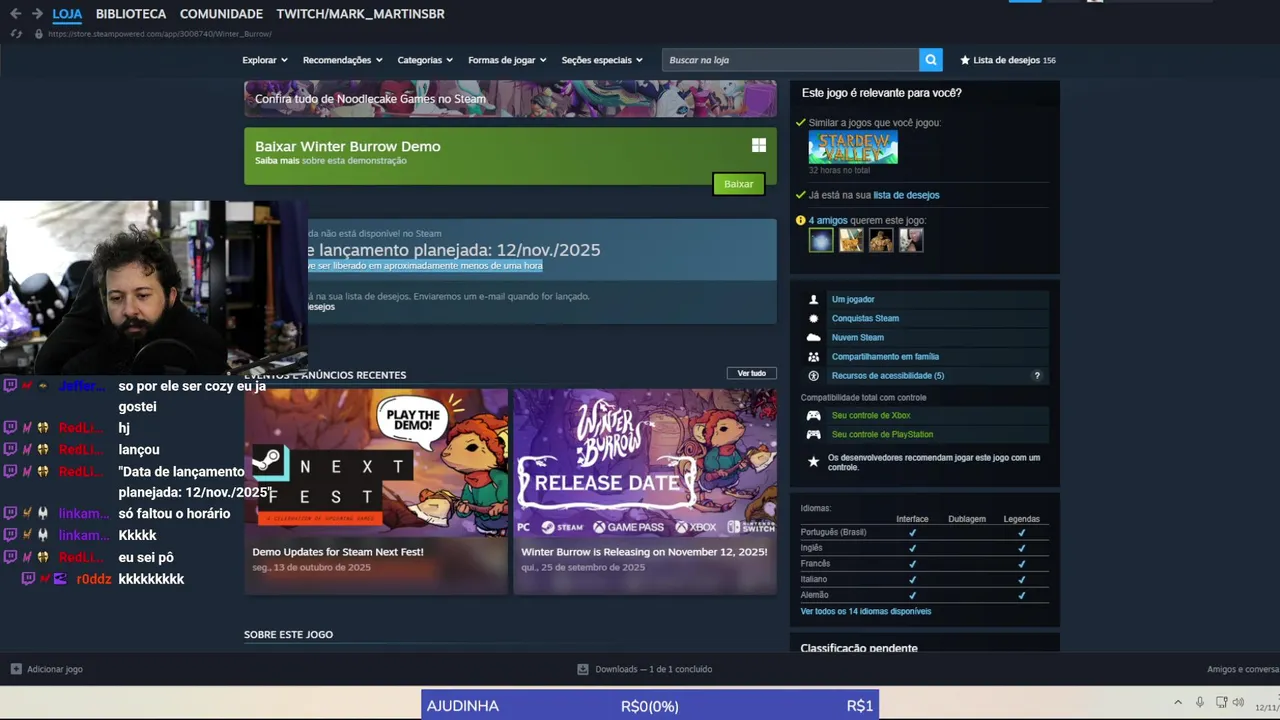
Task: Switch to the LOJA tab
Action: (67, 14)
